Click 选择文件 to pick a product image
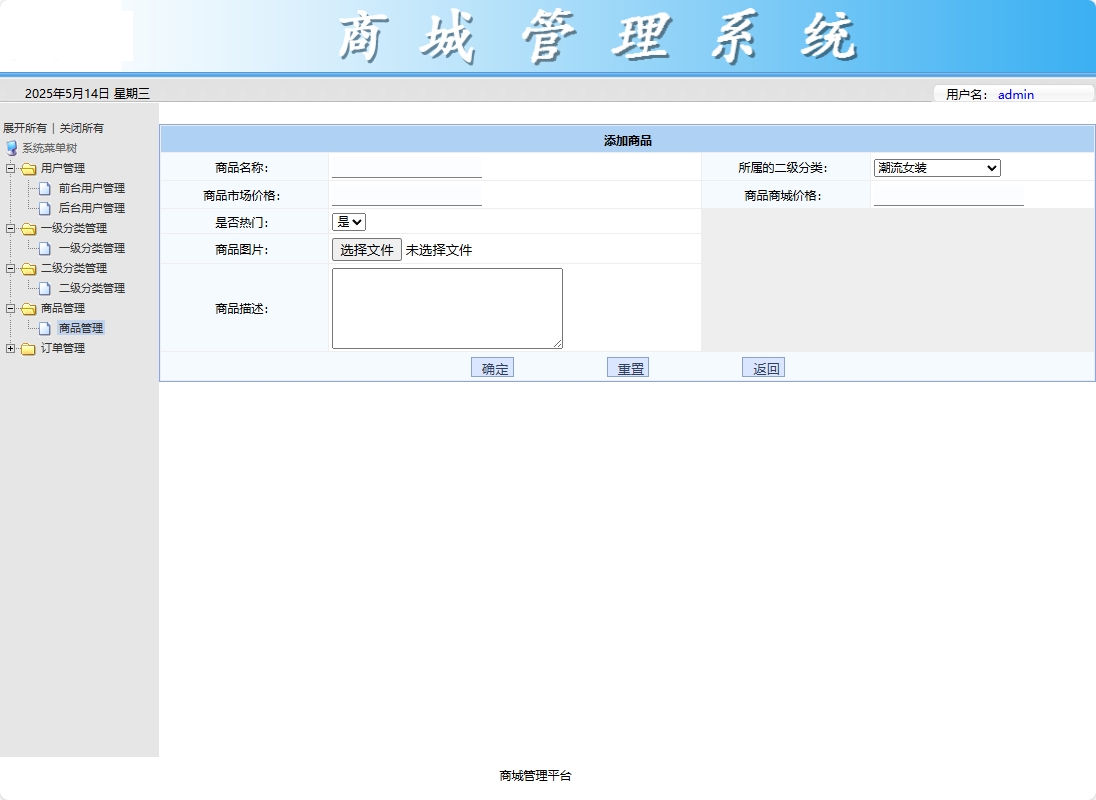Viewport: 1096px width, 800px height. coord(366,249)
